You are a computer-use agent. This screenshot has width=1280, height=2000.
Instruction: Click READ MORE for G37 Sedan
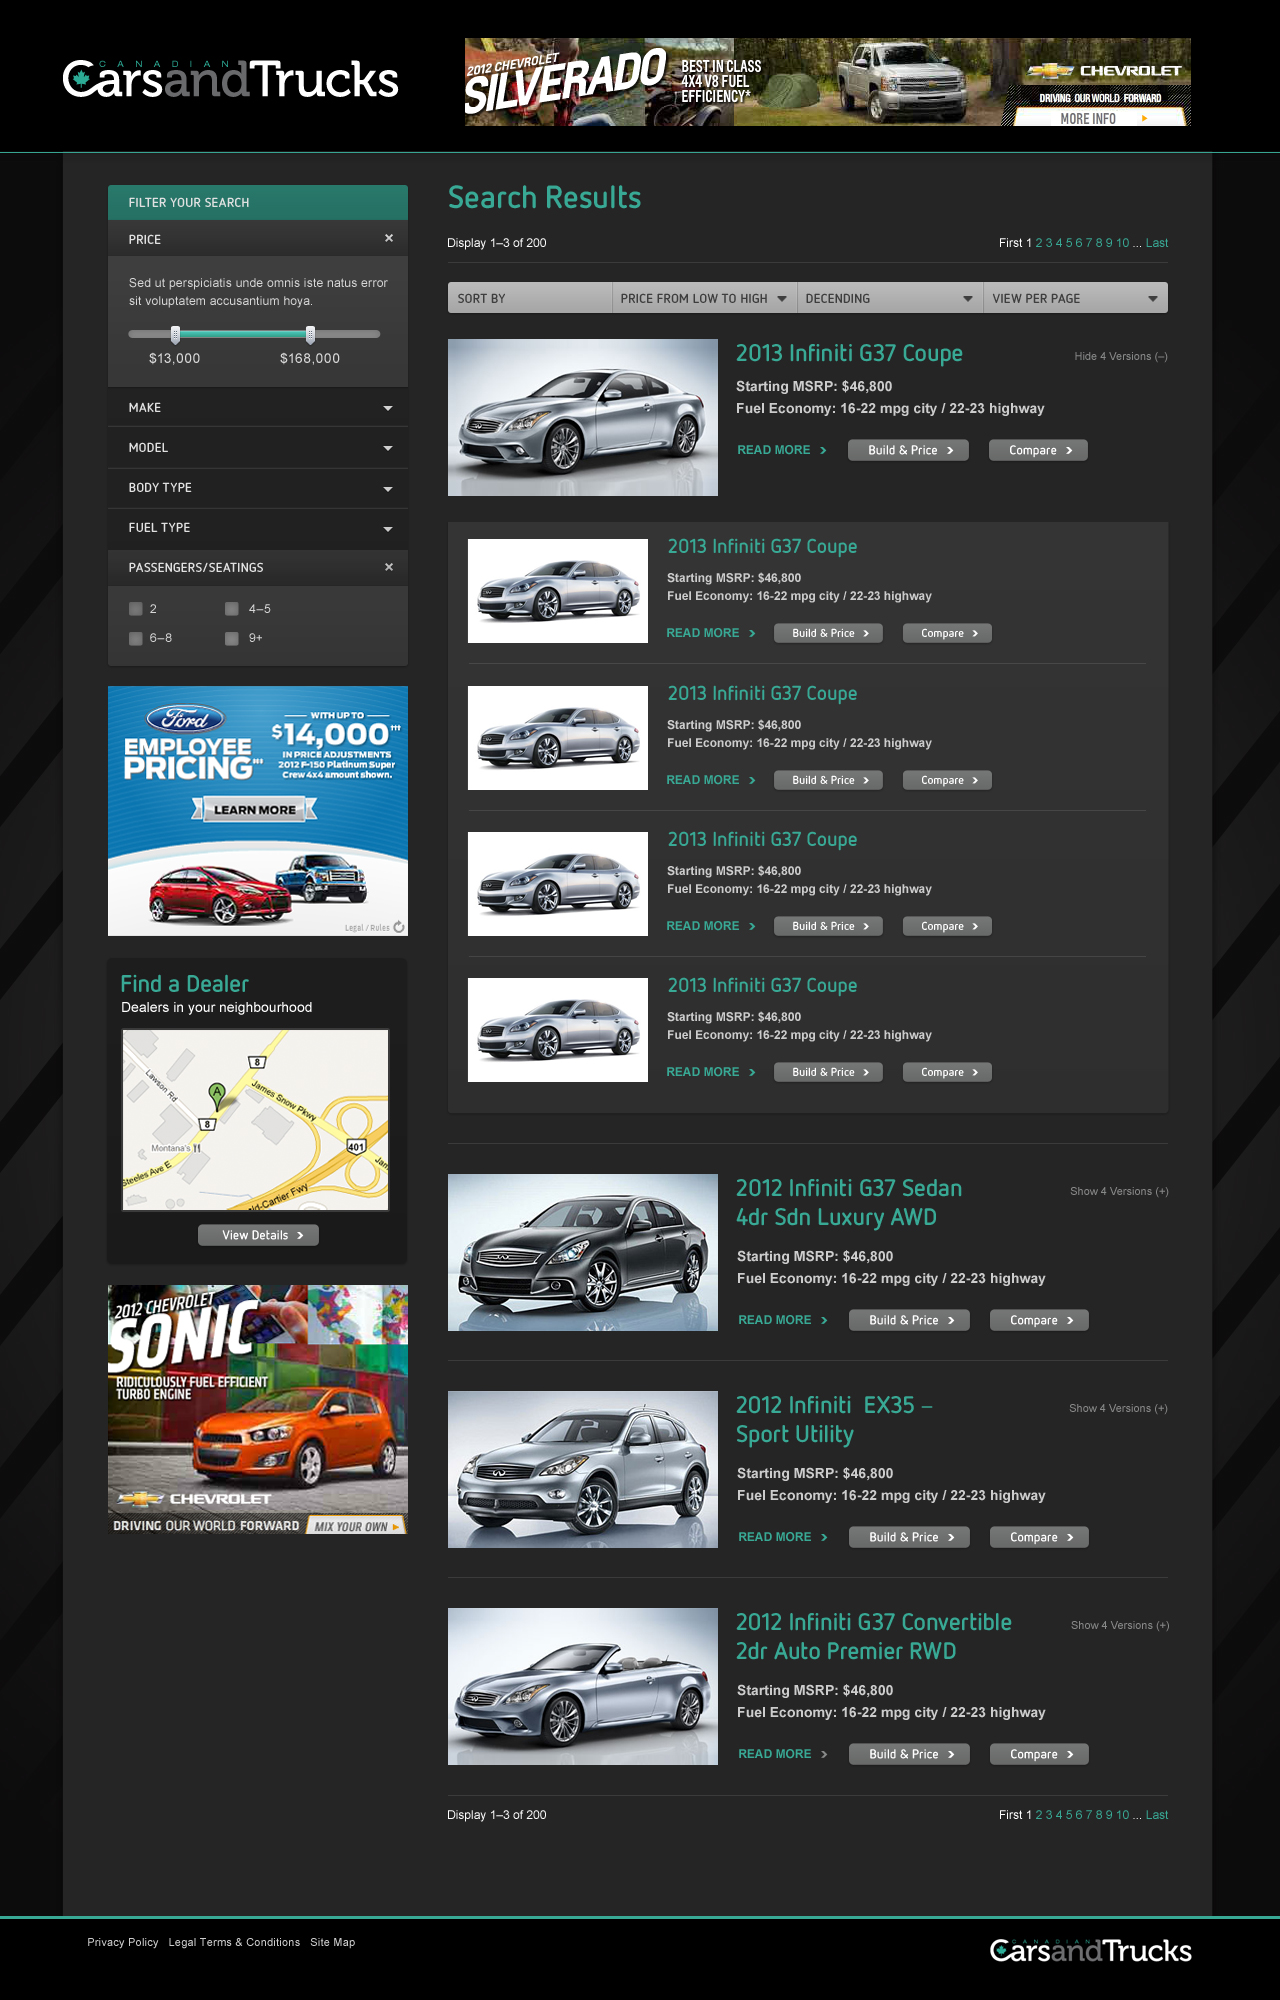(x=783, y=1320)
